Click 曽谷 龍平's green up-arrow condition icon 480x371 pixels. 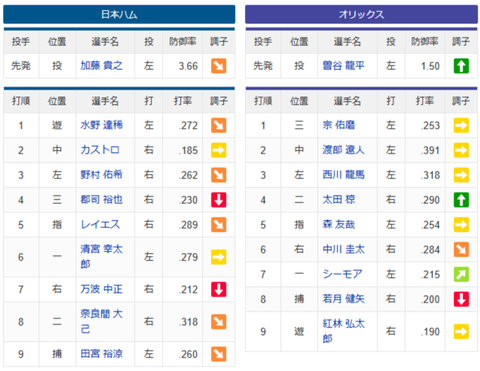pyautogui.click(x=461, y=66)
